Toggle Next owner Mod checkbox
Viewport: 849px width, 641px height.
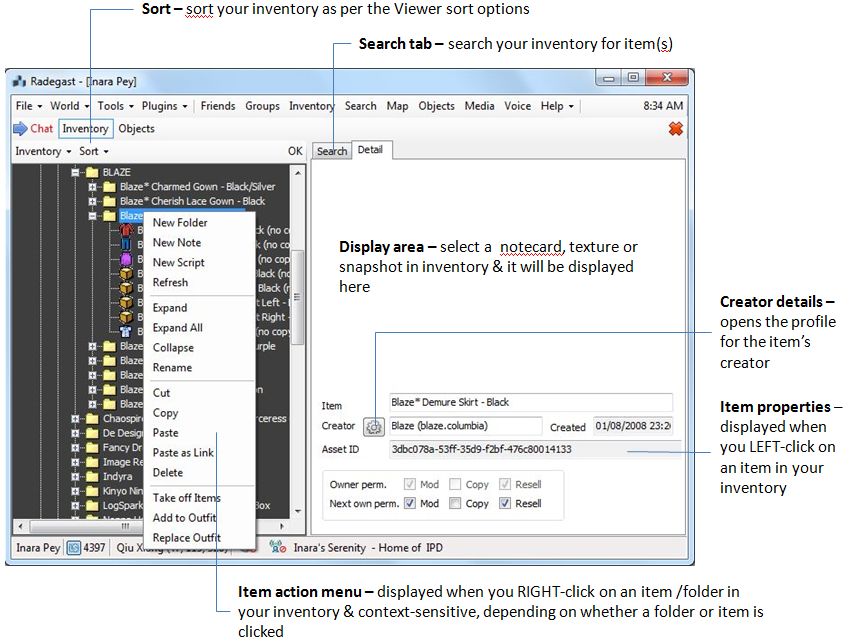(410, 504)
